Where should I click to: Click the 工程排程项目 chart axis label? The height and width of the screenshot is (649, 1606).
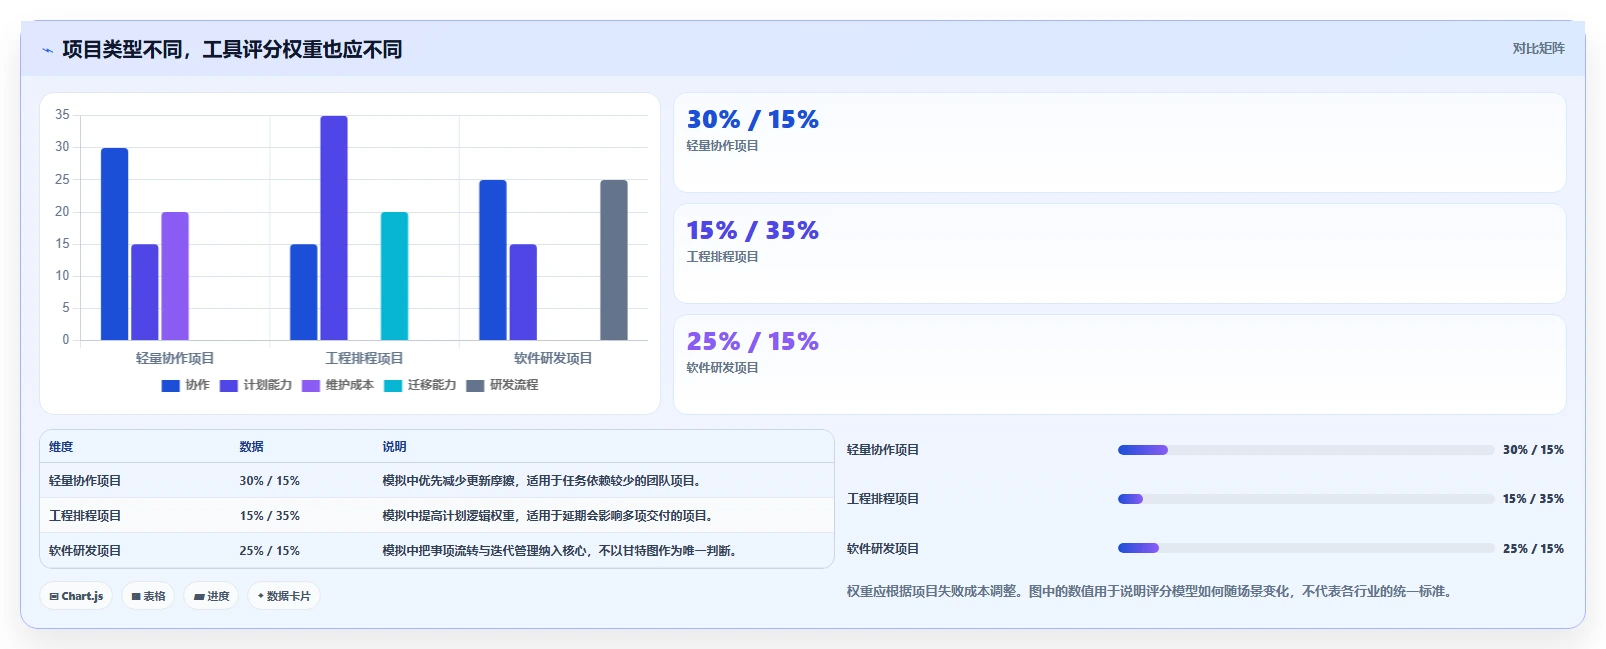[x=364, y=358]
